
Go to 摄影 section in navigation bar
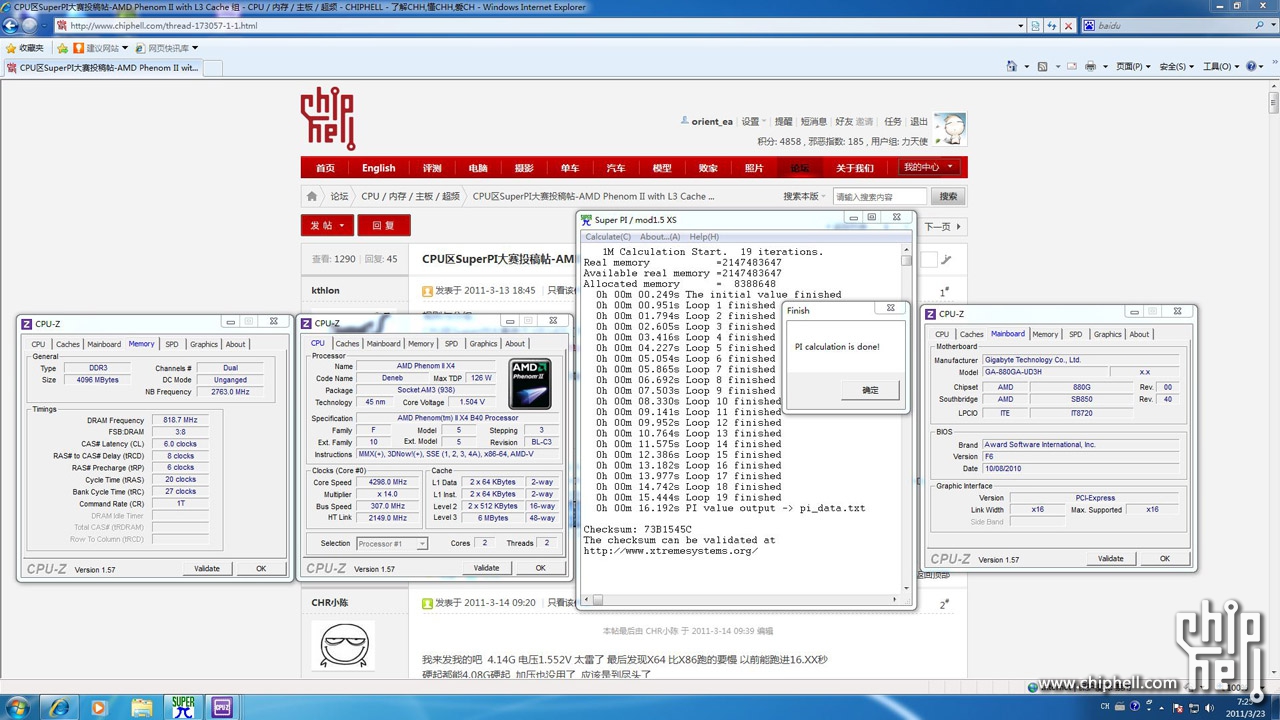pyautogui.click(x=524, y=168)
